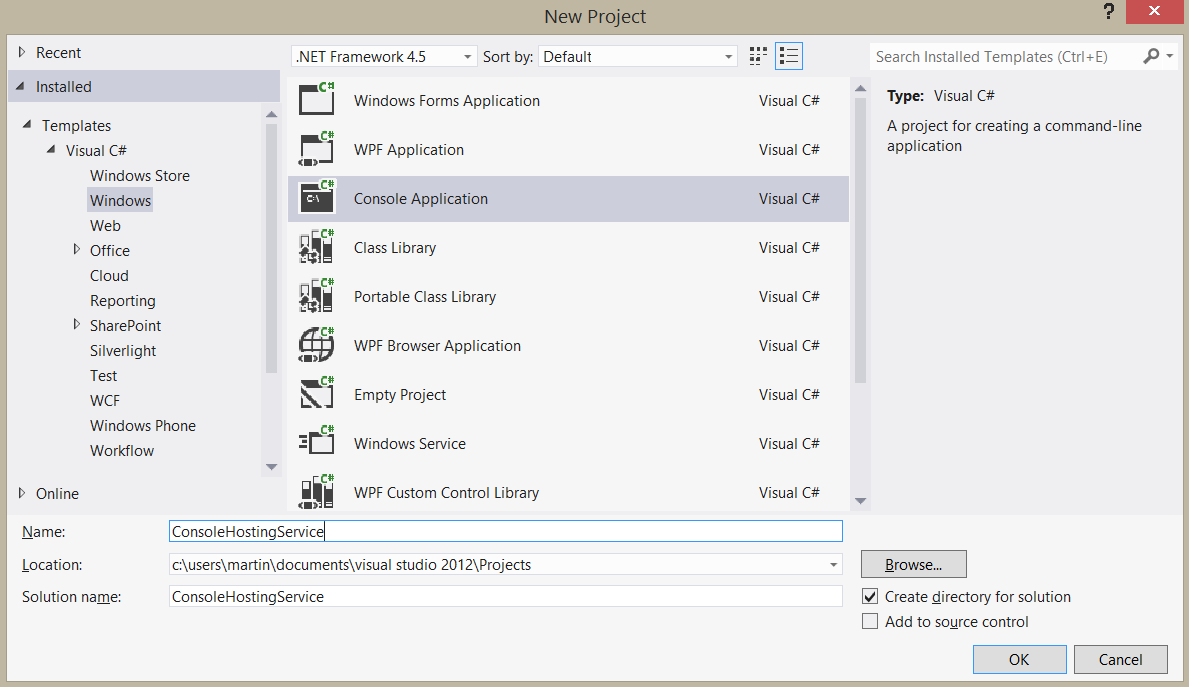Click the Console Application template icon

[316, 198]
